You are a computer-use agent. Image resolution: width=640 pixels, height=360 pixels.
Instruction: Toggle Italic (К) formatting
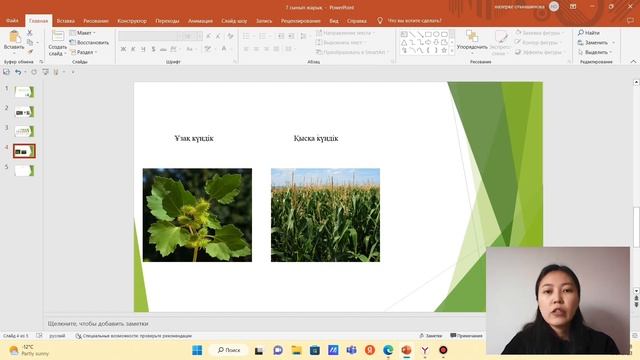point(133,49)
